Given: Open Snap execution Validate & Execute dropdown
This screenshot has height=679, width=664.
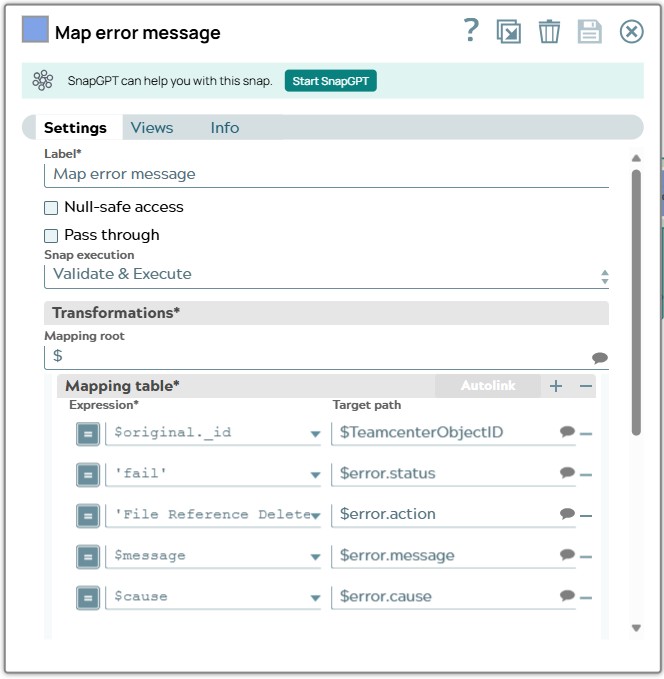Looking at the screenshot, I should click(x=327, y=276).
